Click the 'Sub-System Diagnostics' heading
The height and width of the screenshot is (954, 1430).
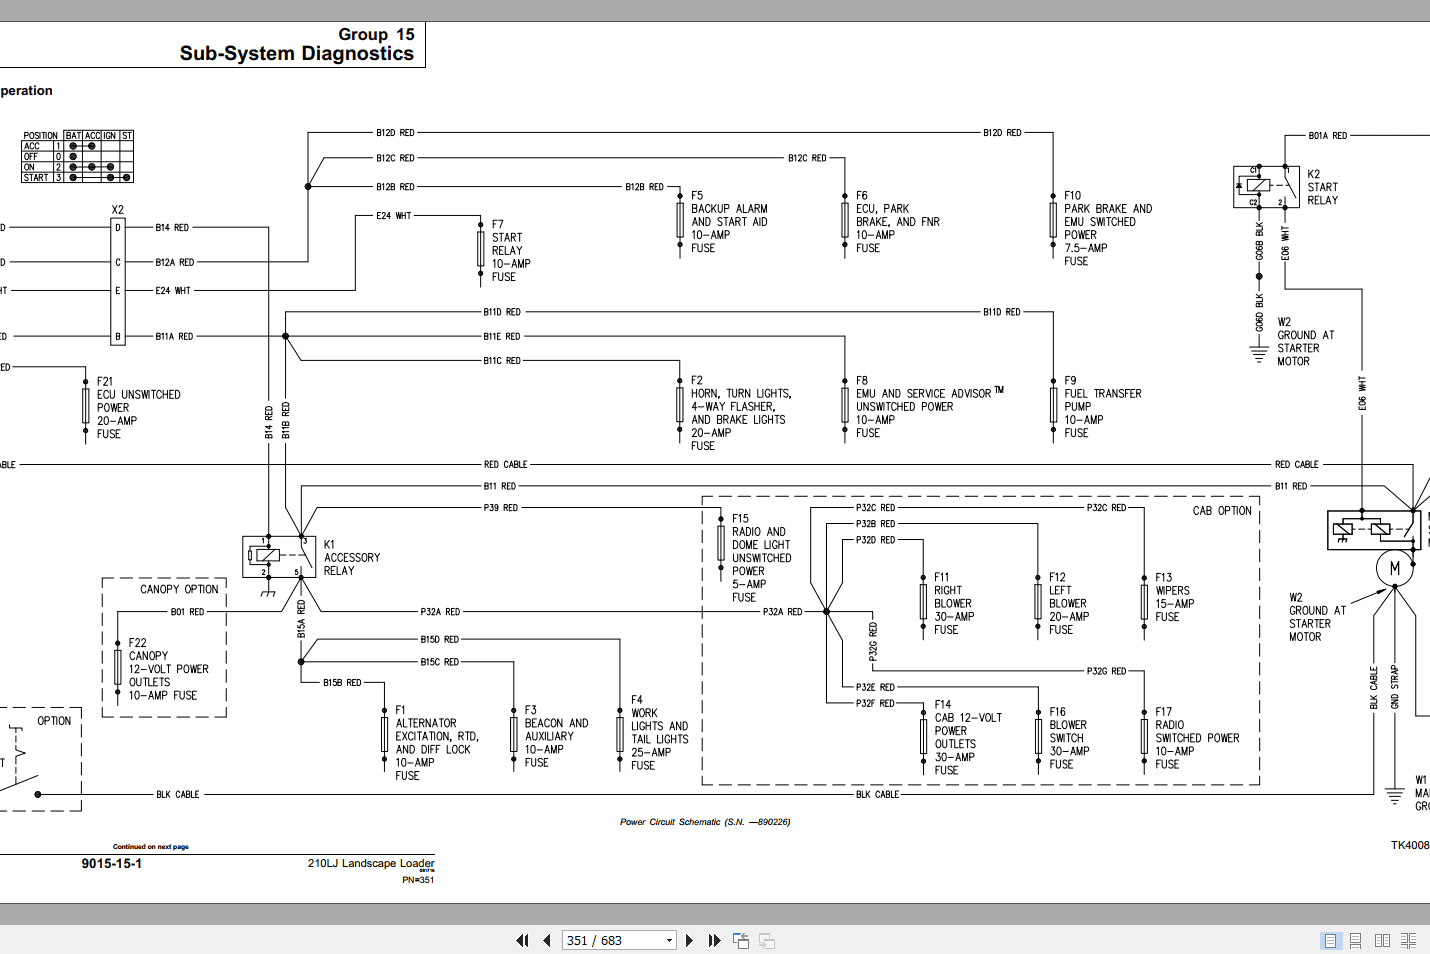(297, 54)
